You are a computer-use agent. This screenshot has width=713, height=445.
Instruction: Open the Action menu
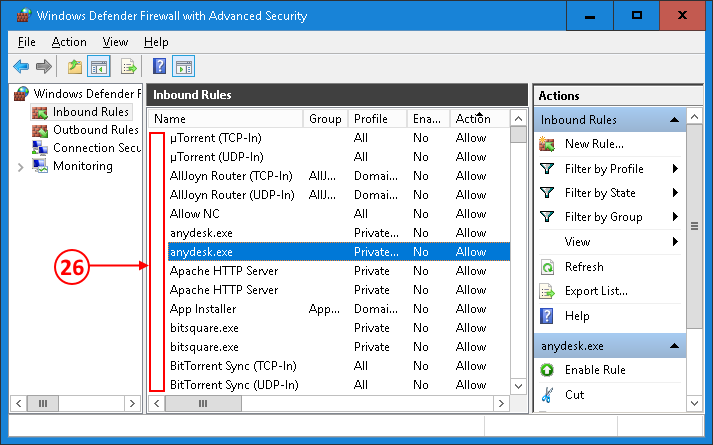point(69,42)
